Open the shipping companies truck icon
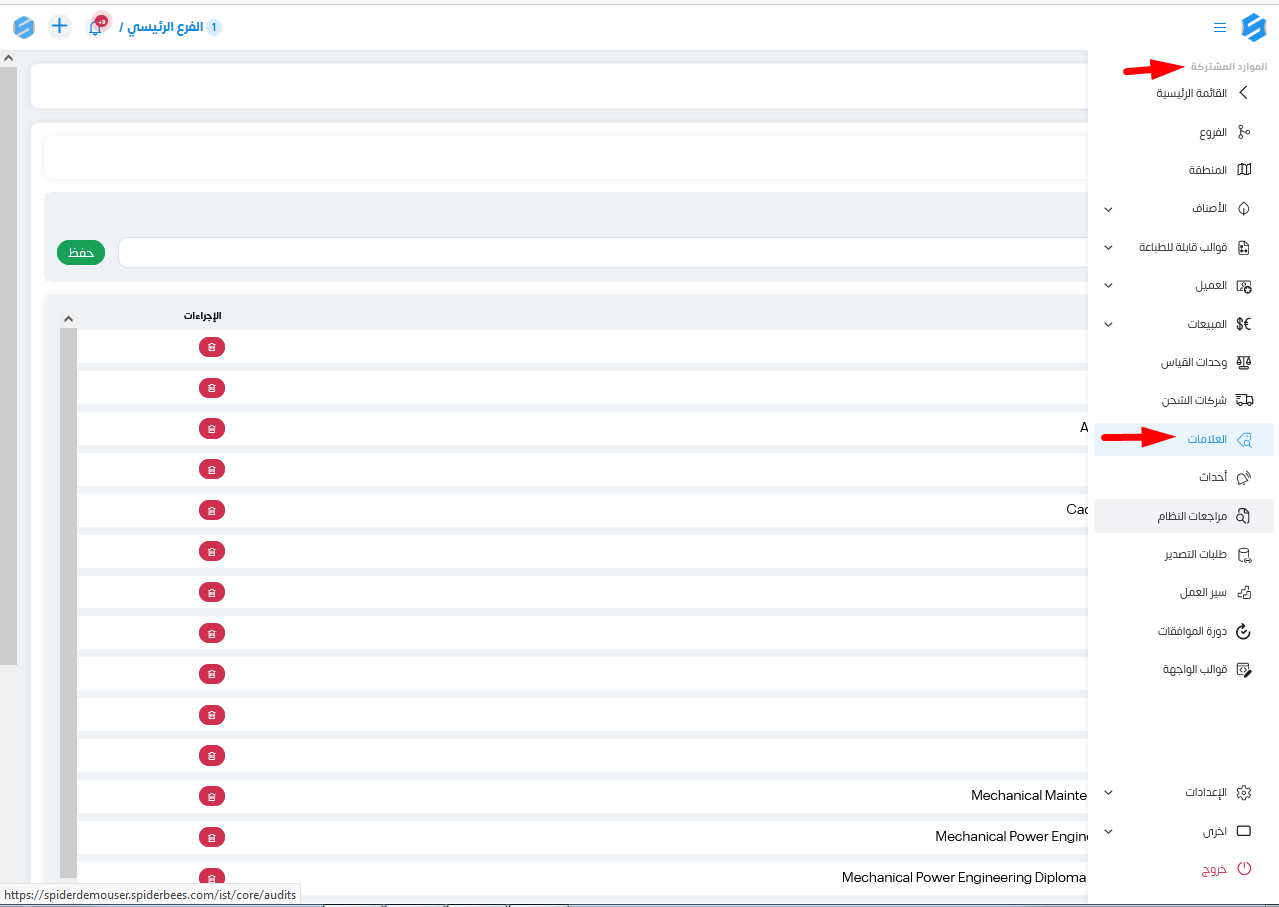The image size is (1279, 907). tap(1244, 400)
